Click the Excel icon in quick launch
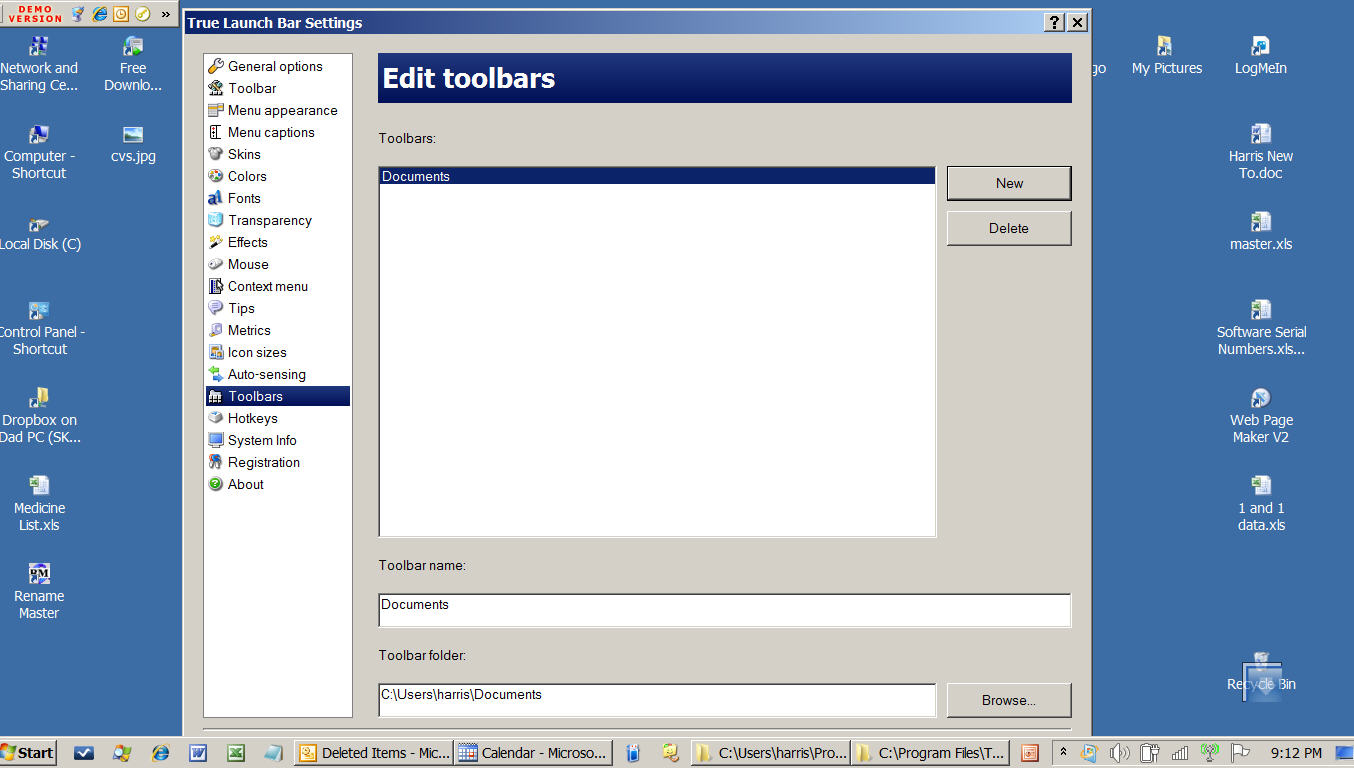 click(235, 753)
